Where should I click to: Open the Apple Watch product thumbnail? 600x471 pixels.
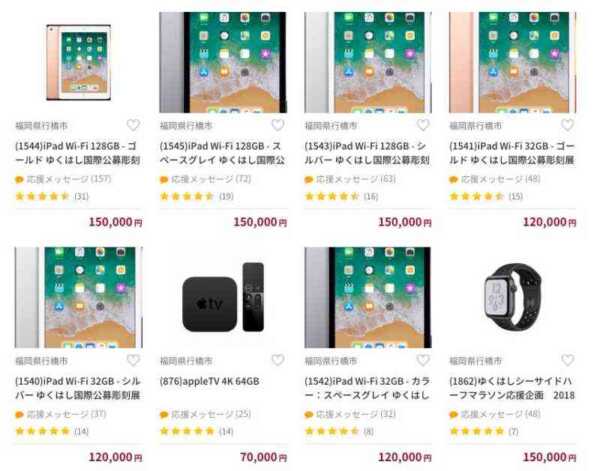pyautogui.click(x=513, y=297)
